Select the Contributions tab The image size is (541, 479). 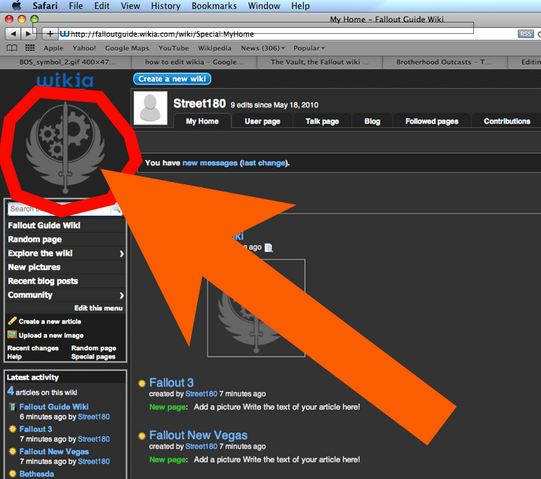coord(507,121)
